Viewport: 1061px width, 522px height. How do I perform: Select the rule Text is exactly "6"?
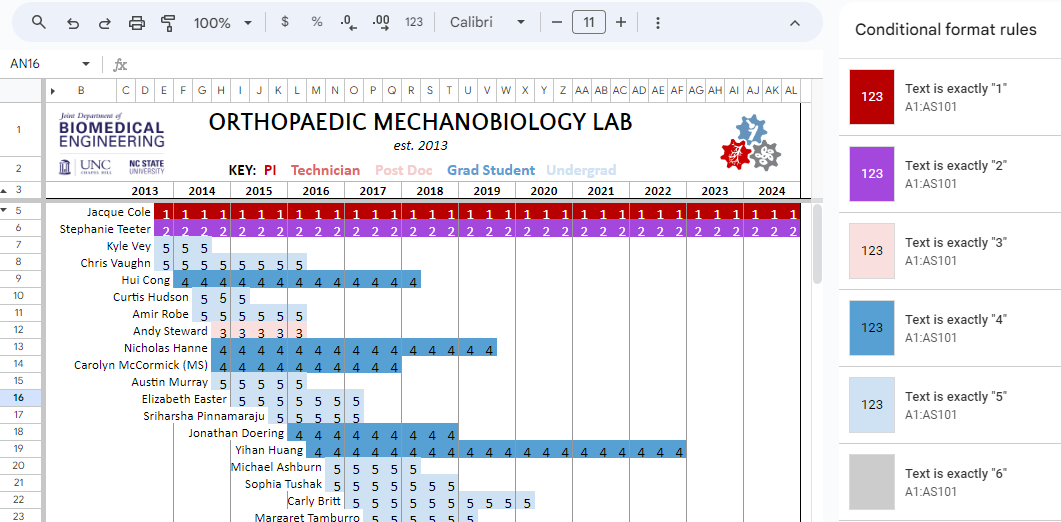point(950,481)
